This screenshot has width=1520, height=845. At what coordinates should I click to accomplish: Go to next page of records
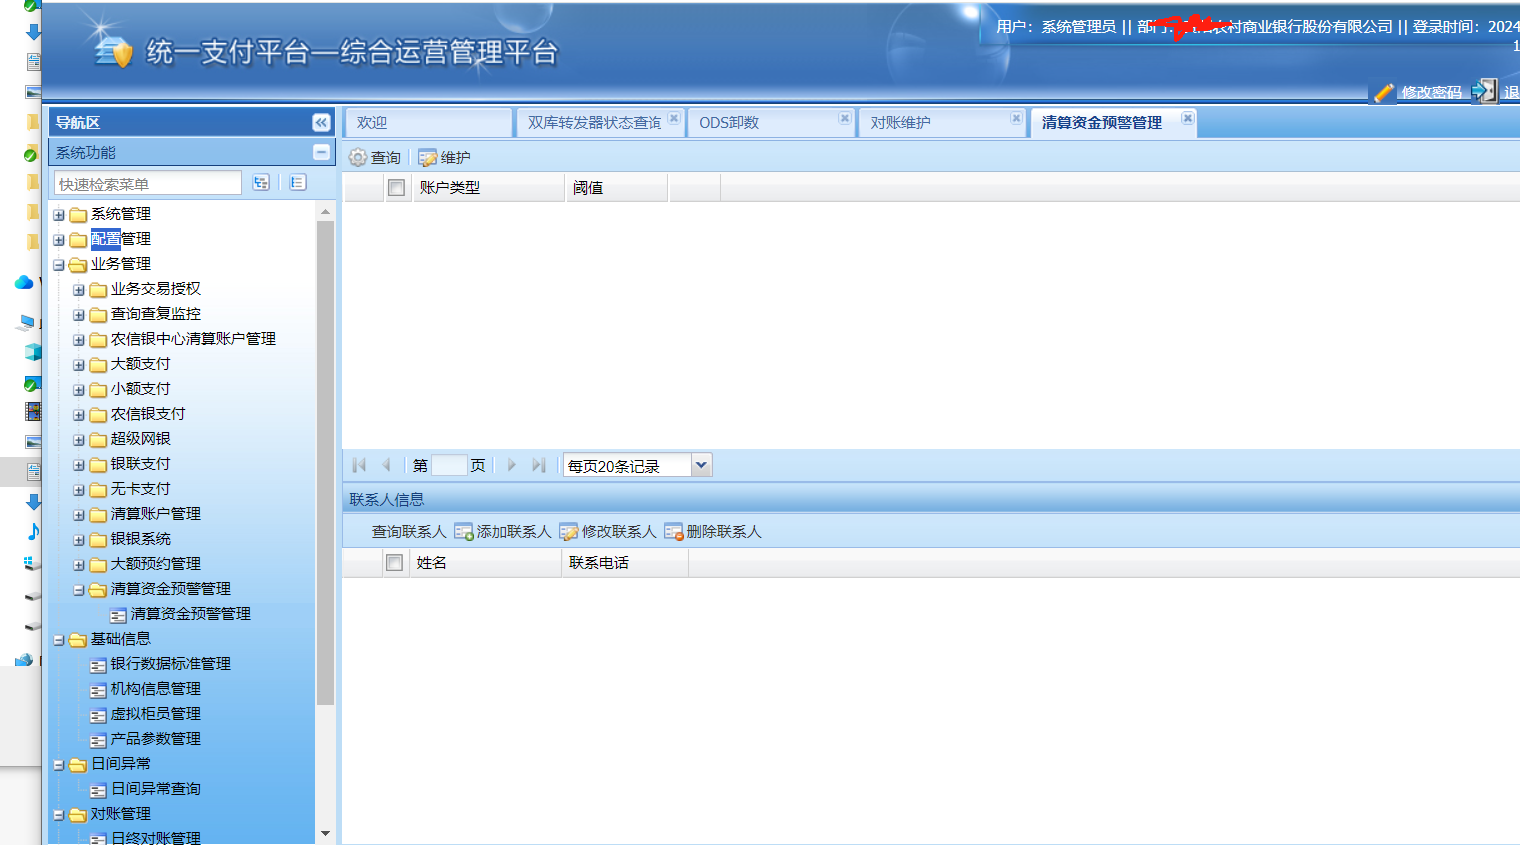pos(512,465)
